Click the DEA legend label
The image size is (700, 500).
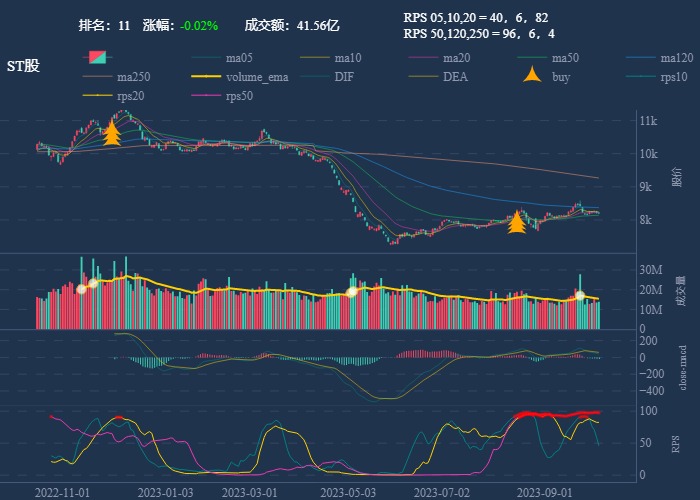pos(455,77)
